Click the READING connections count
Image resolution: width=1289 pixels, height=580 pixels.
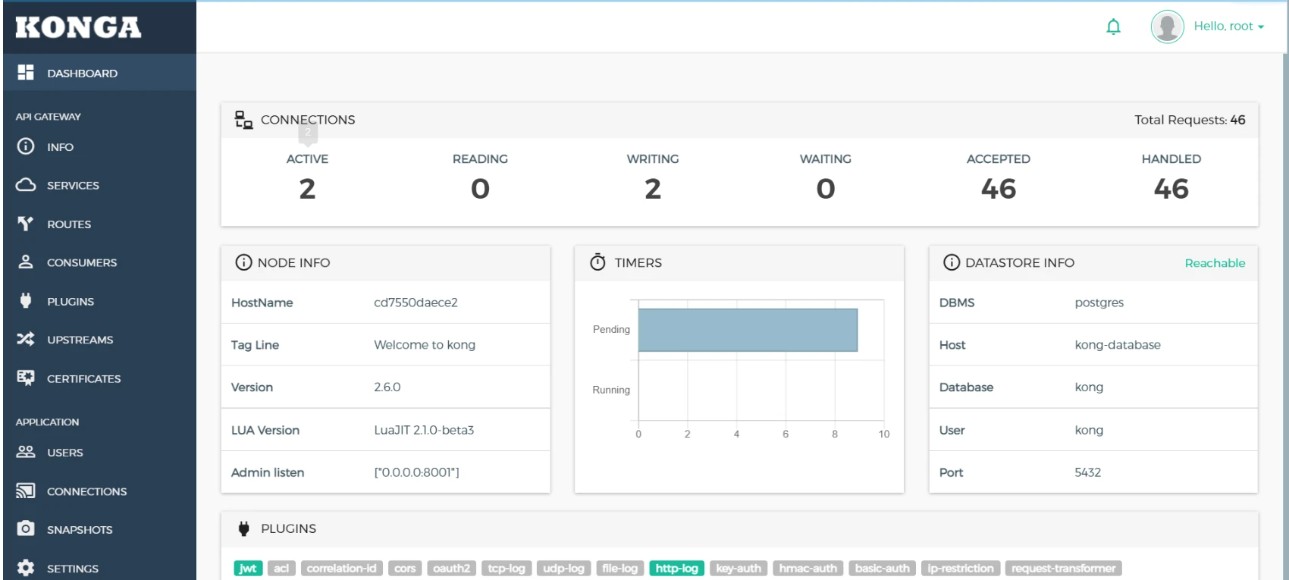click(x=480, y=188)
